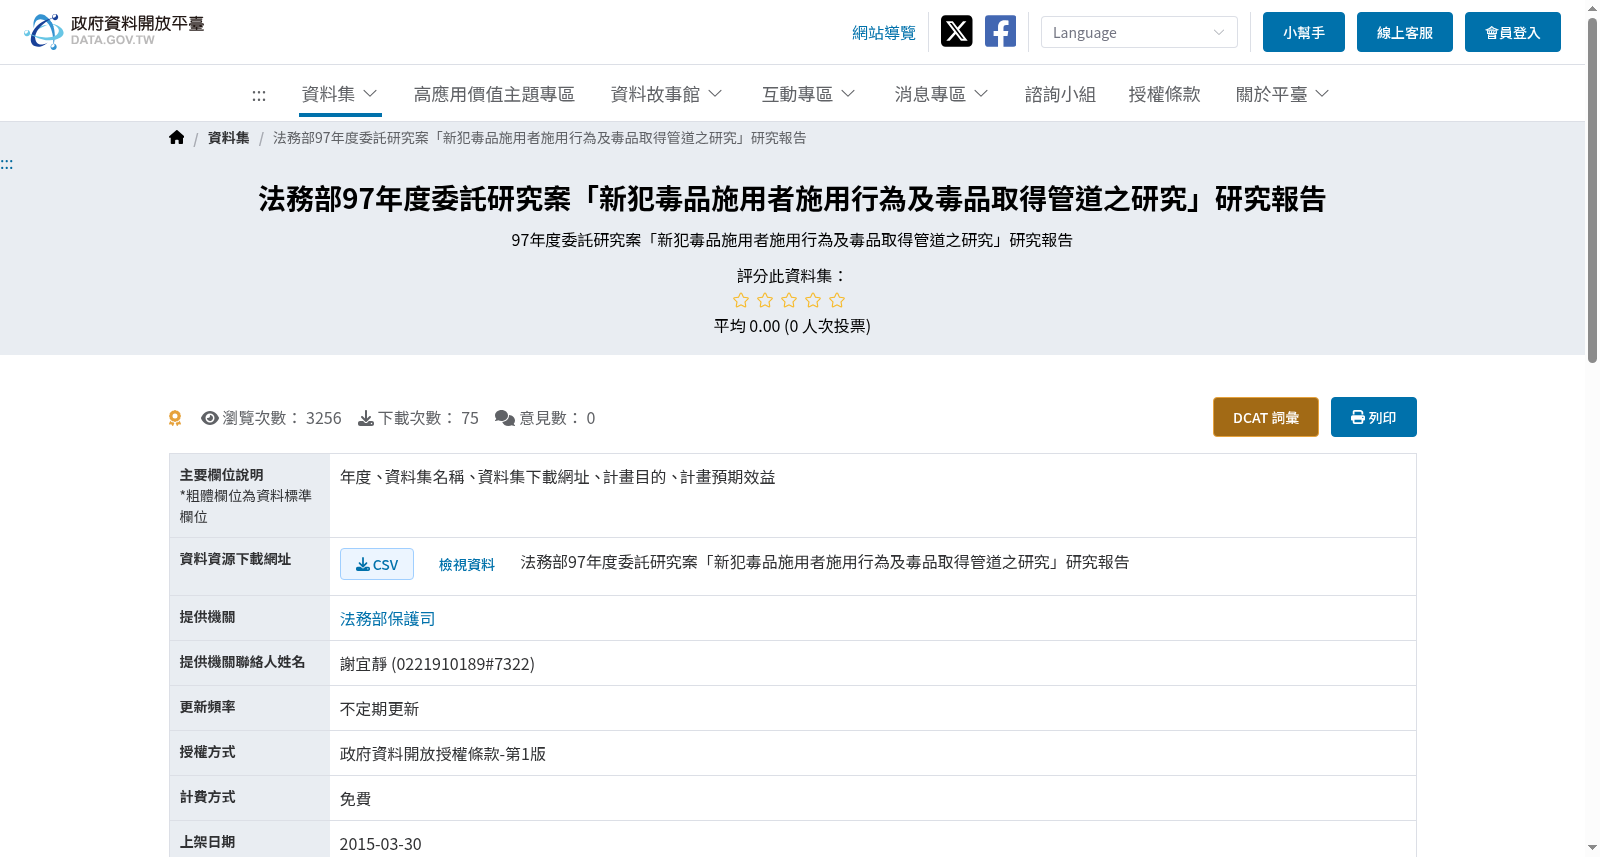Click the 免費 value
The height and width of the screenshot is (857, 1600).
(356, 799)
